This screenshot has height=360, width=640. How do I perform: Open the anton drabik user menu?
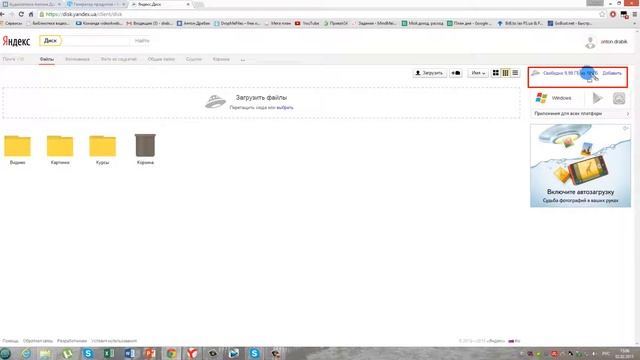pos(614,42)
